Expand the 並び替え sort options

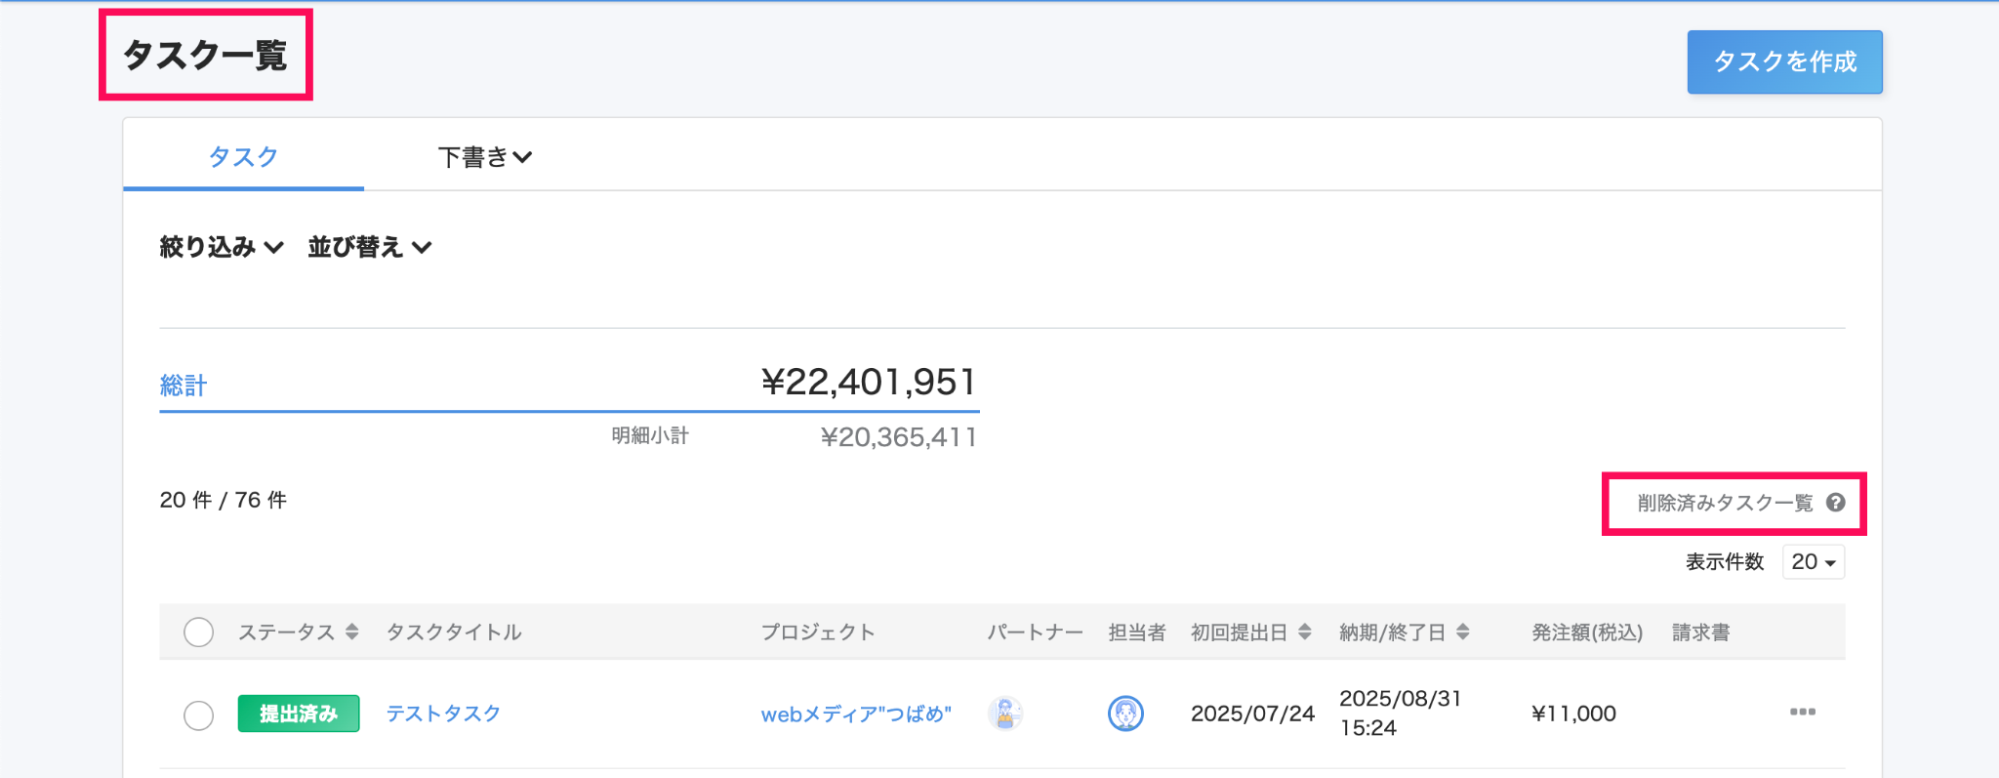coord(370,247)
